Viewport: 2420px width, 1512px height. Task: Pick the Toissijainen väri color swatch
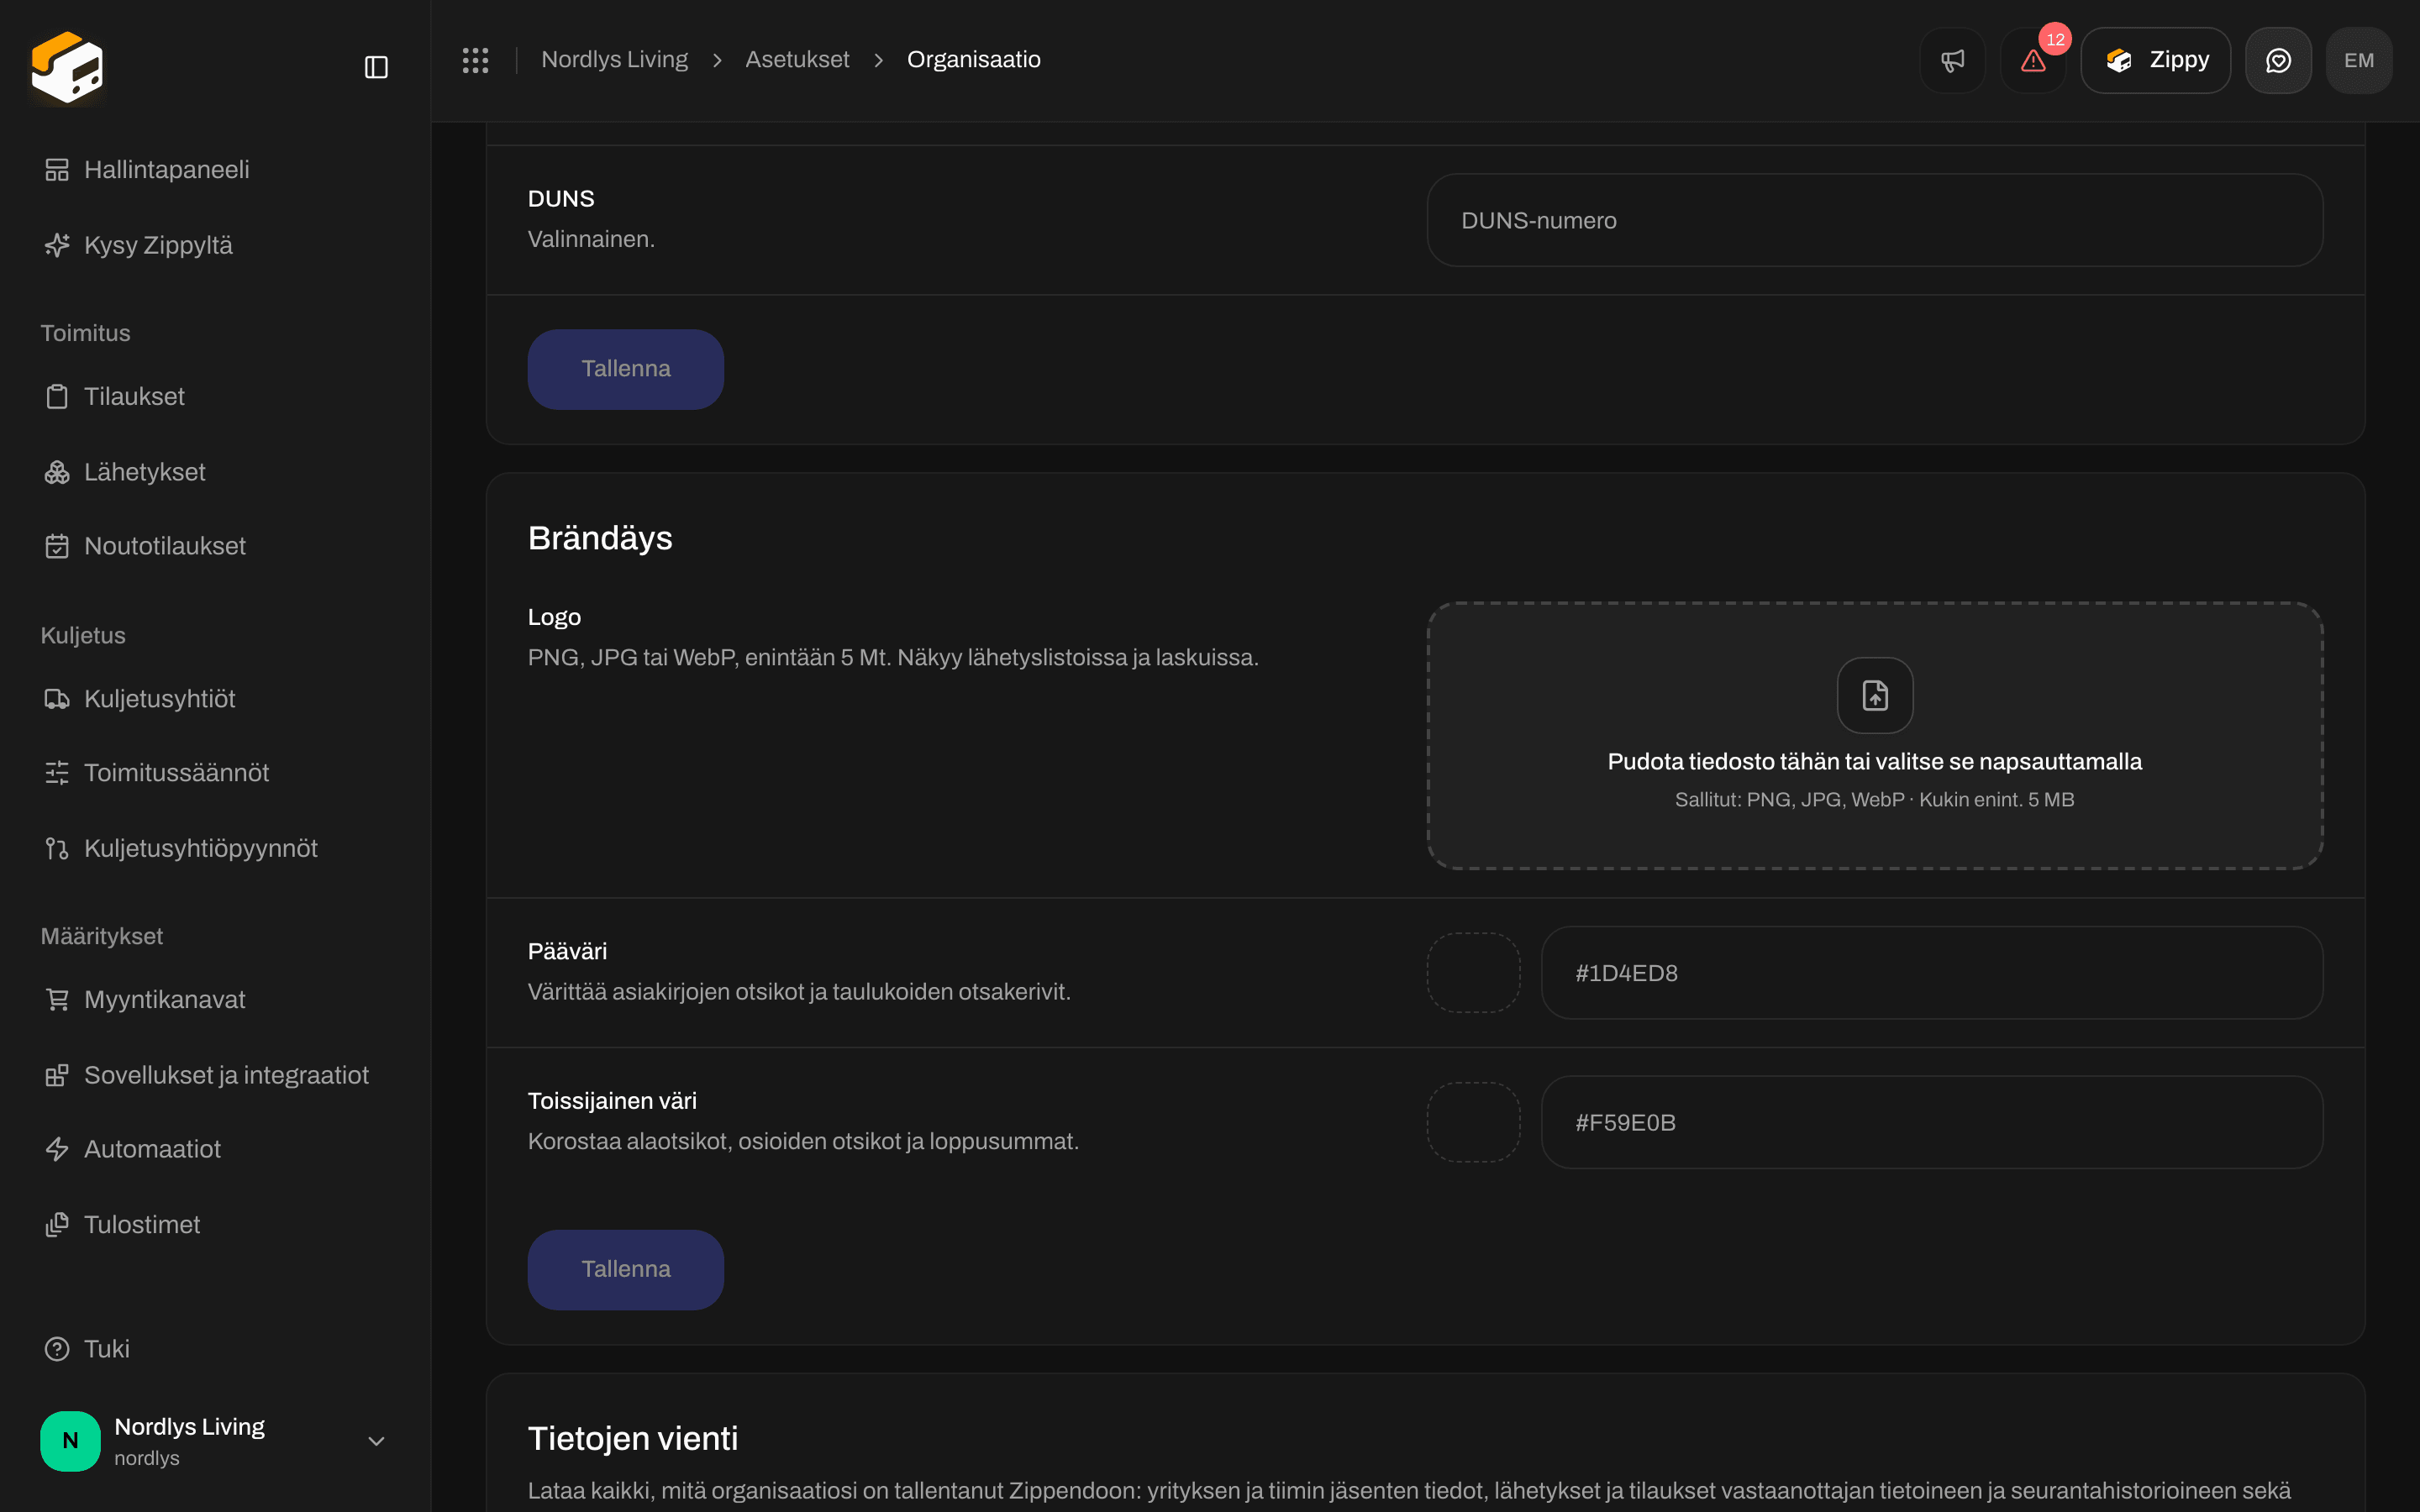click(1473, 1122)
